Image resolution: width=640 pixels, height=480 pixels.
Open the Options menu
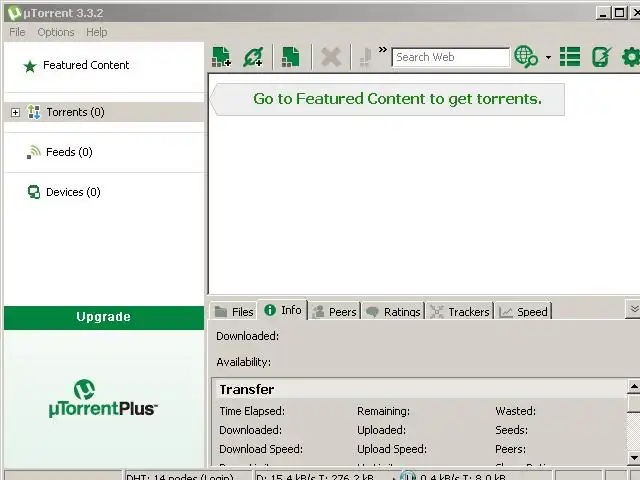click(56, 32)
